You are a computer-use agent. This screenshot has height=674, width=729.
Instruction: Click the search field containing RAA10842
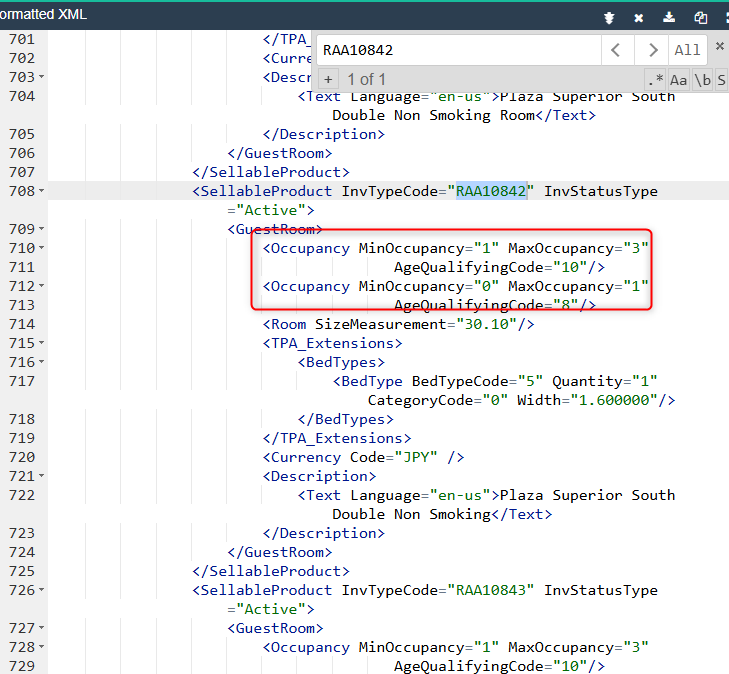458,50
